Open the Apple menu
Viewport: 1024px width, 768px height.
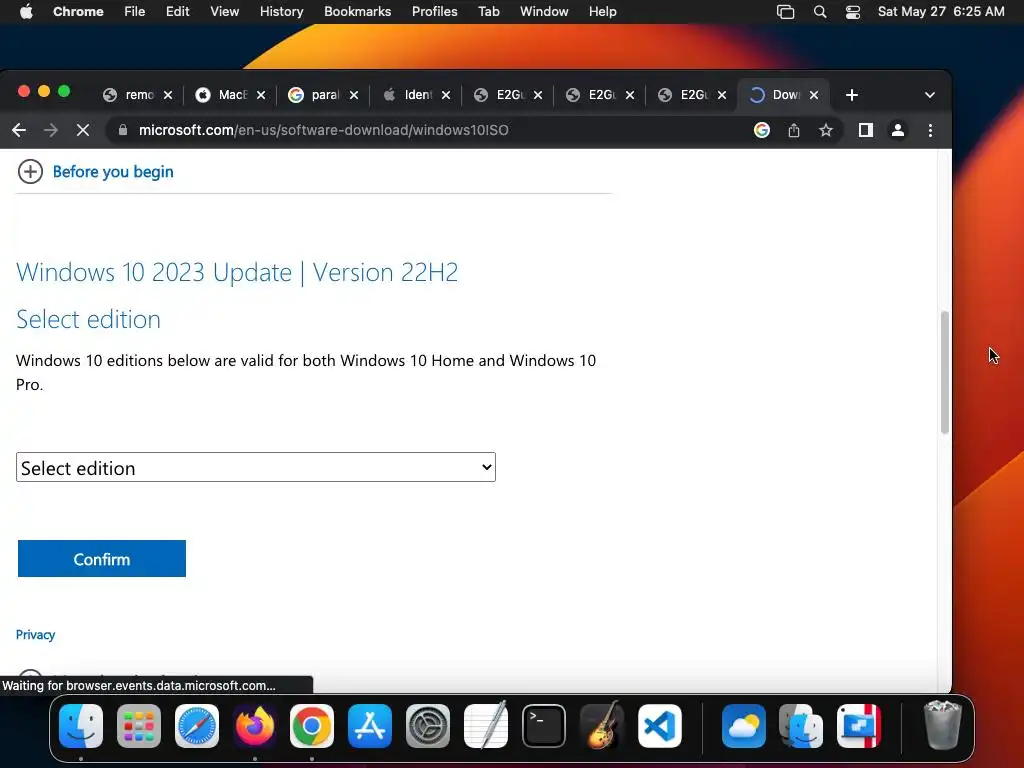(x=26, y=12)
